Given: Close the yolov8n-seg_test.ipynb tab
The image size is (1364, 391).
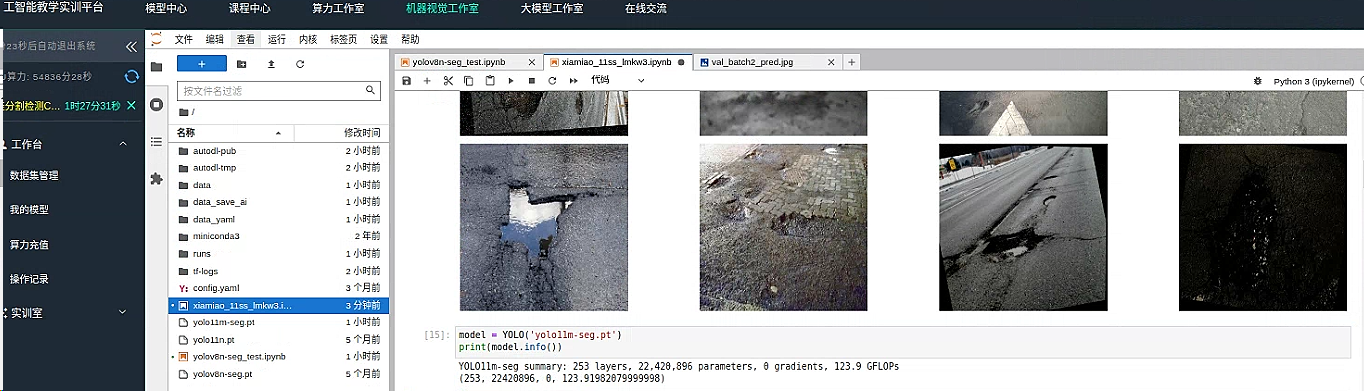Looking at the screenshot, I should tap(531, 62).
